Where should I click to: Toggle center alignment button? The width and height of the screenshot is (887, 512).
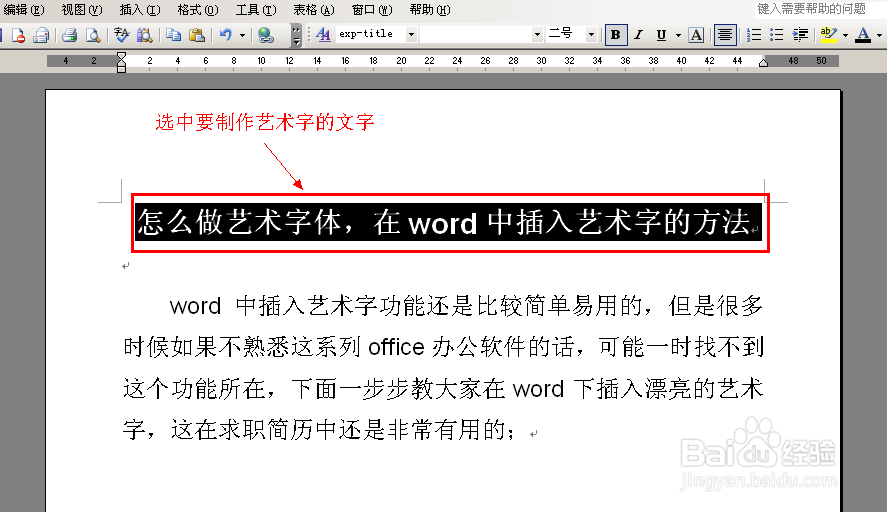[725, 35]
